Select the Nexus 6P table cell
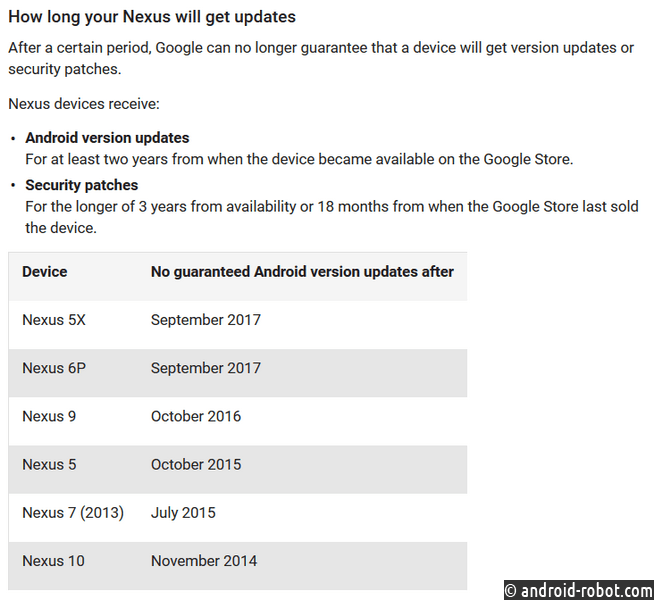The image size is (654, 600). coord(54,368)
